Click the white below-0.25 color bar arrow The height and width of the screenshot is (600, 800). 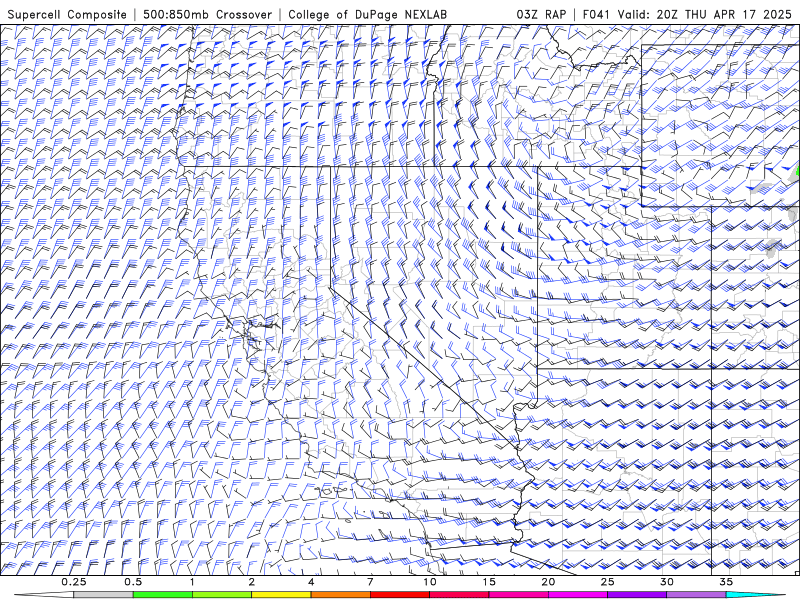coord(44,595)
